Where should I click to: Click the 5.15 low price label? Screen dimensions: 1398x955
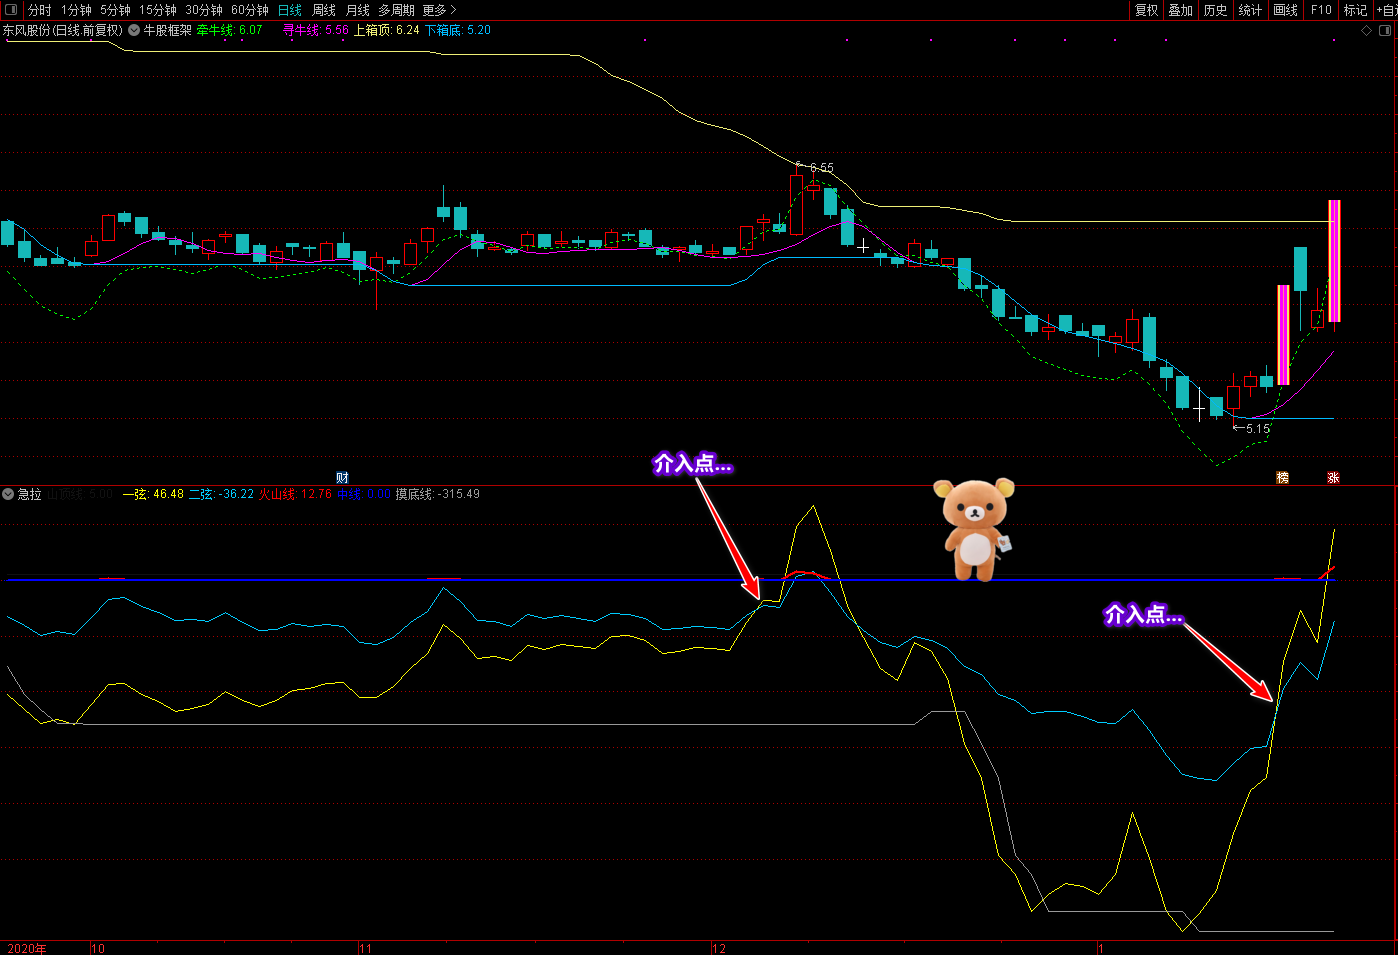[1257, 429]
